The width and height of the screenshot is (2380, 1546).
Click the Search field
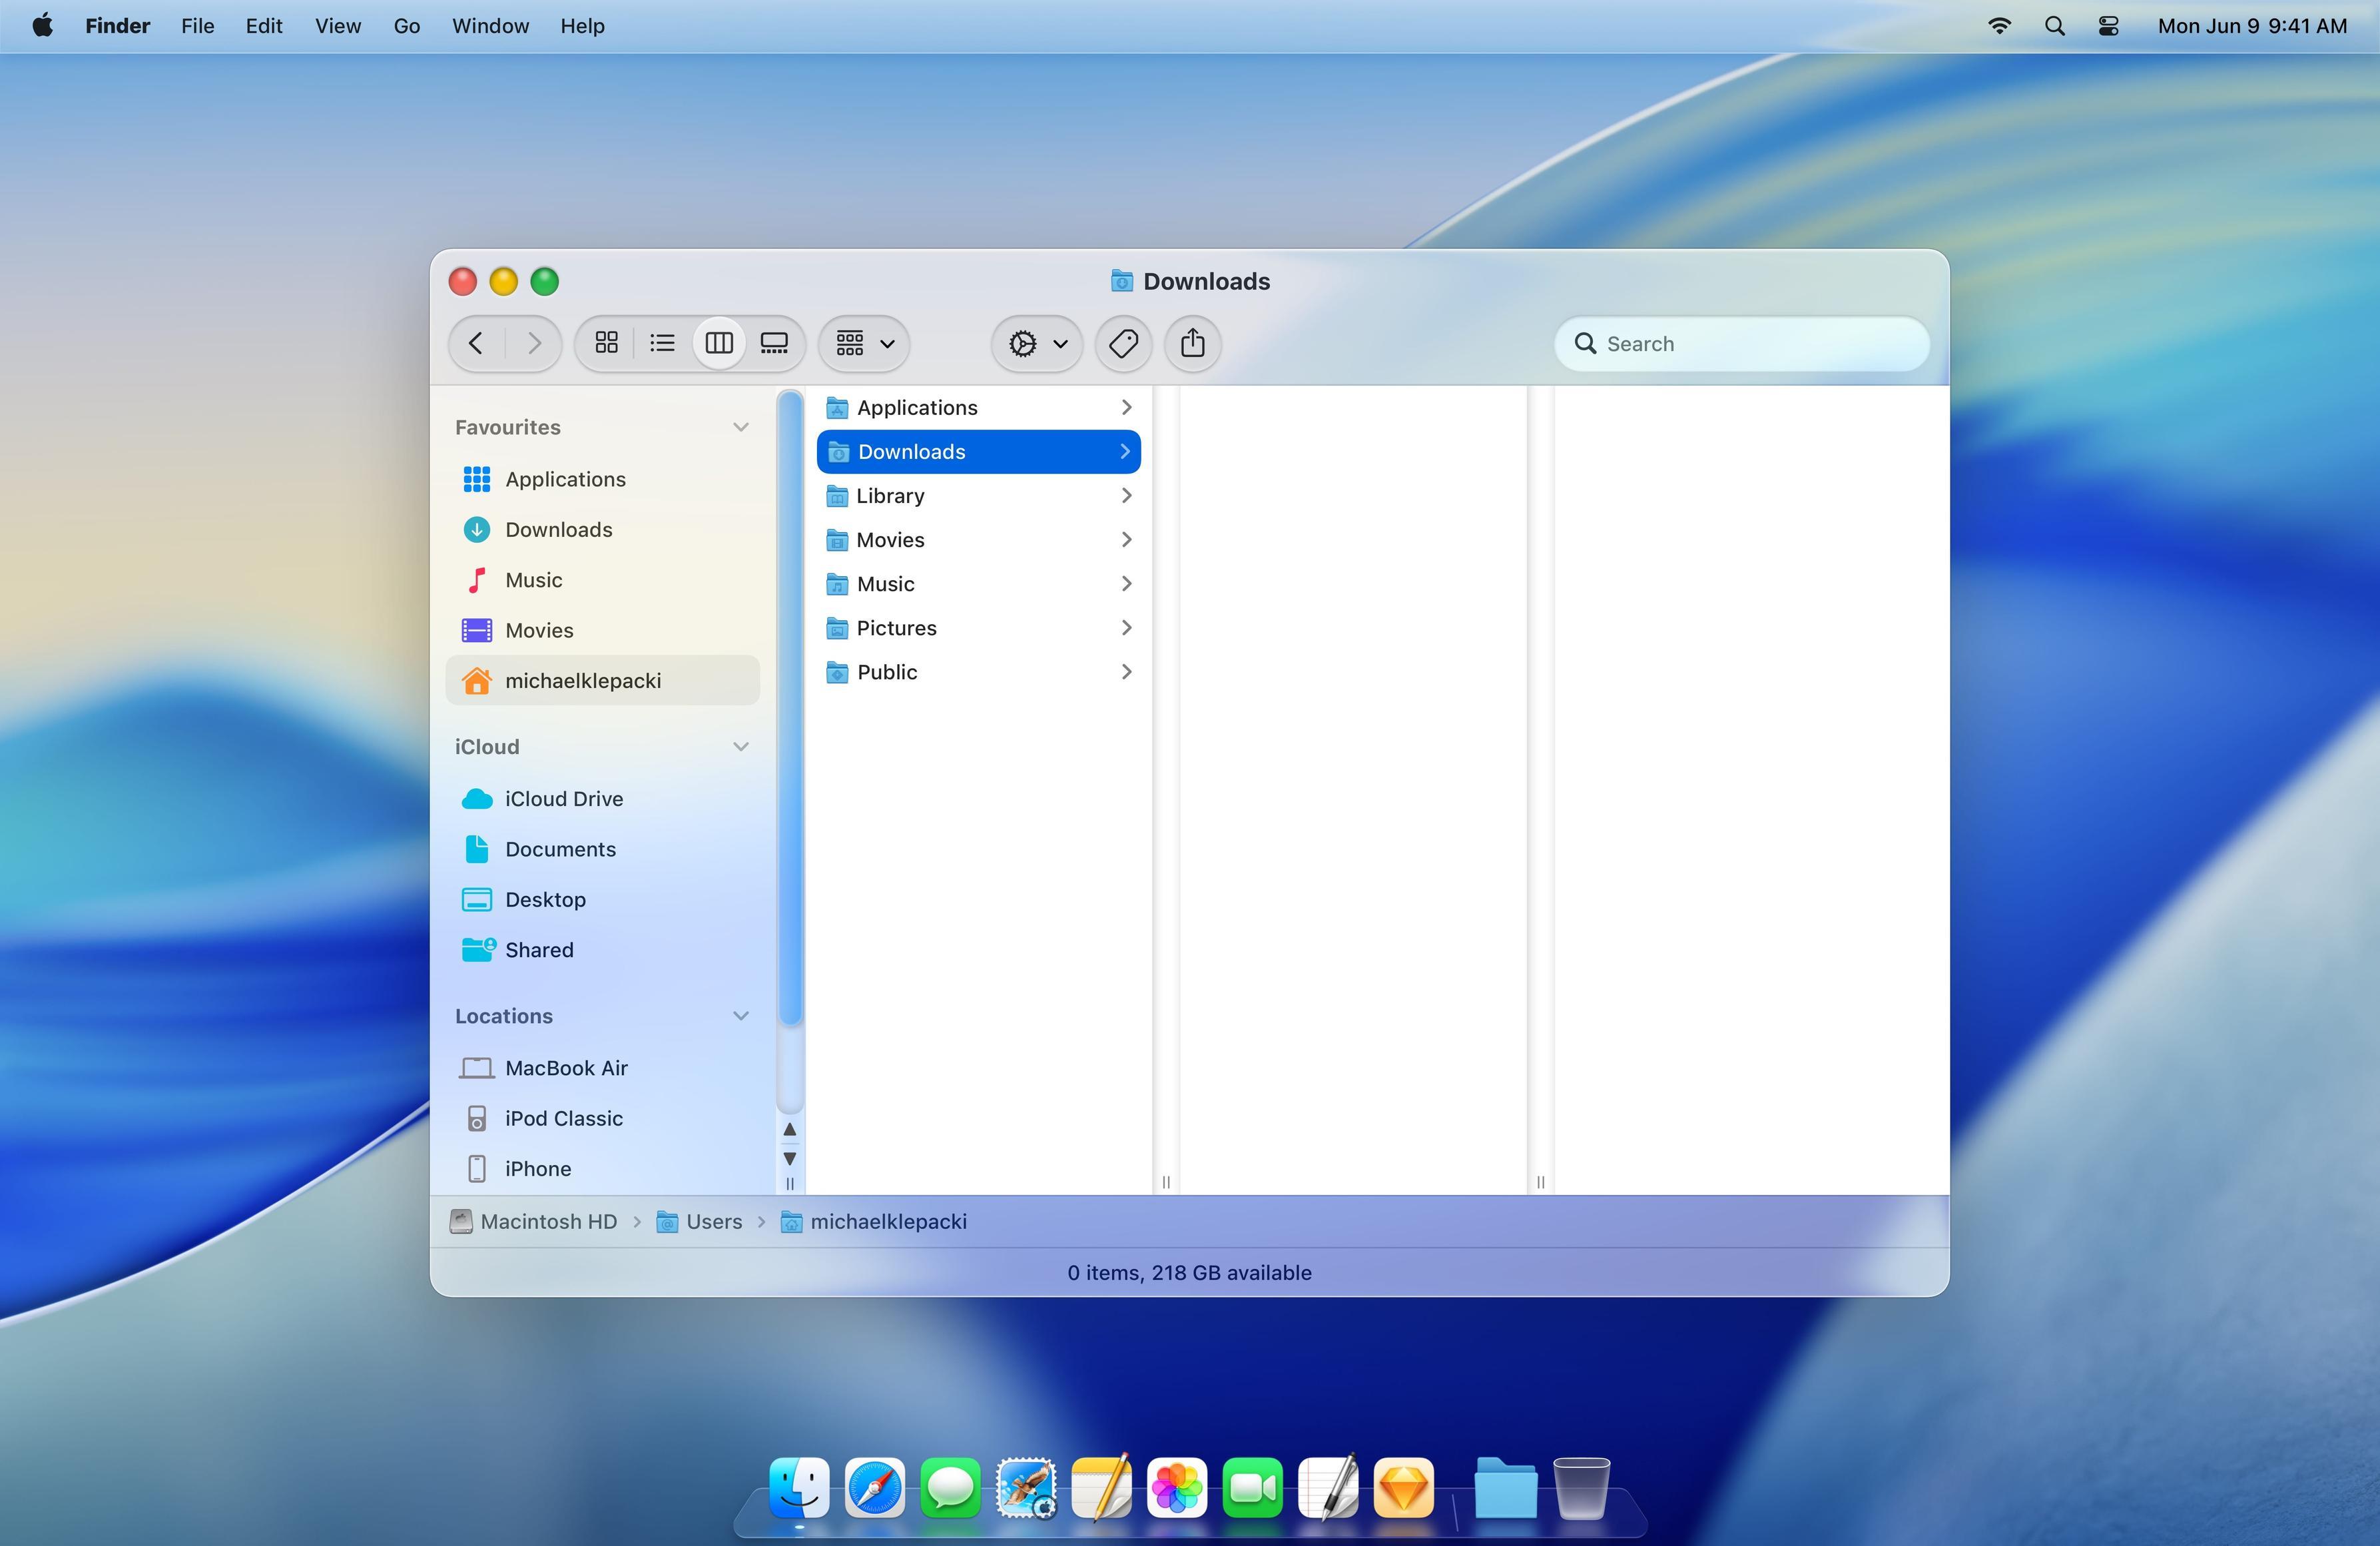click(x=1741, y=343)
